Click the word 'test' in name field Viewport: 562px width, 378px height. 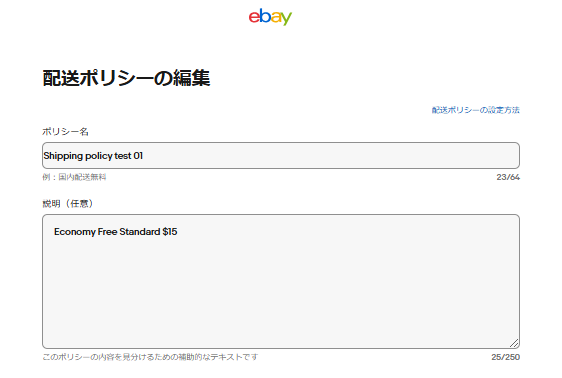123,156
